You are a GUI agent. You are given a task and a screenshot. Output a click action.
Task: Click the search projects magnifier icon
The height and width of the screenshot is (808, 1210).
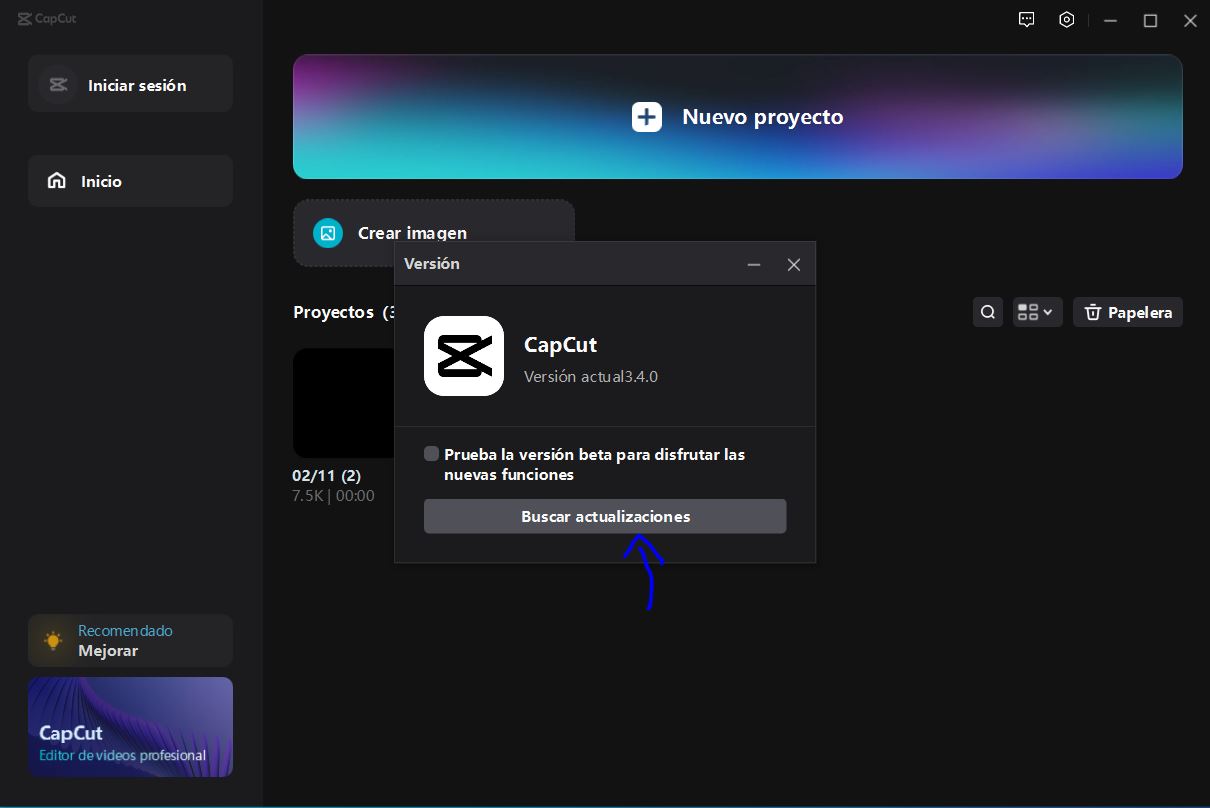coord(988,312)
